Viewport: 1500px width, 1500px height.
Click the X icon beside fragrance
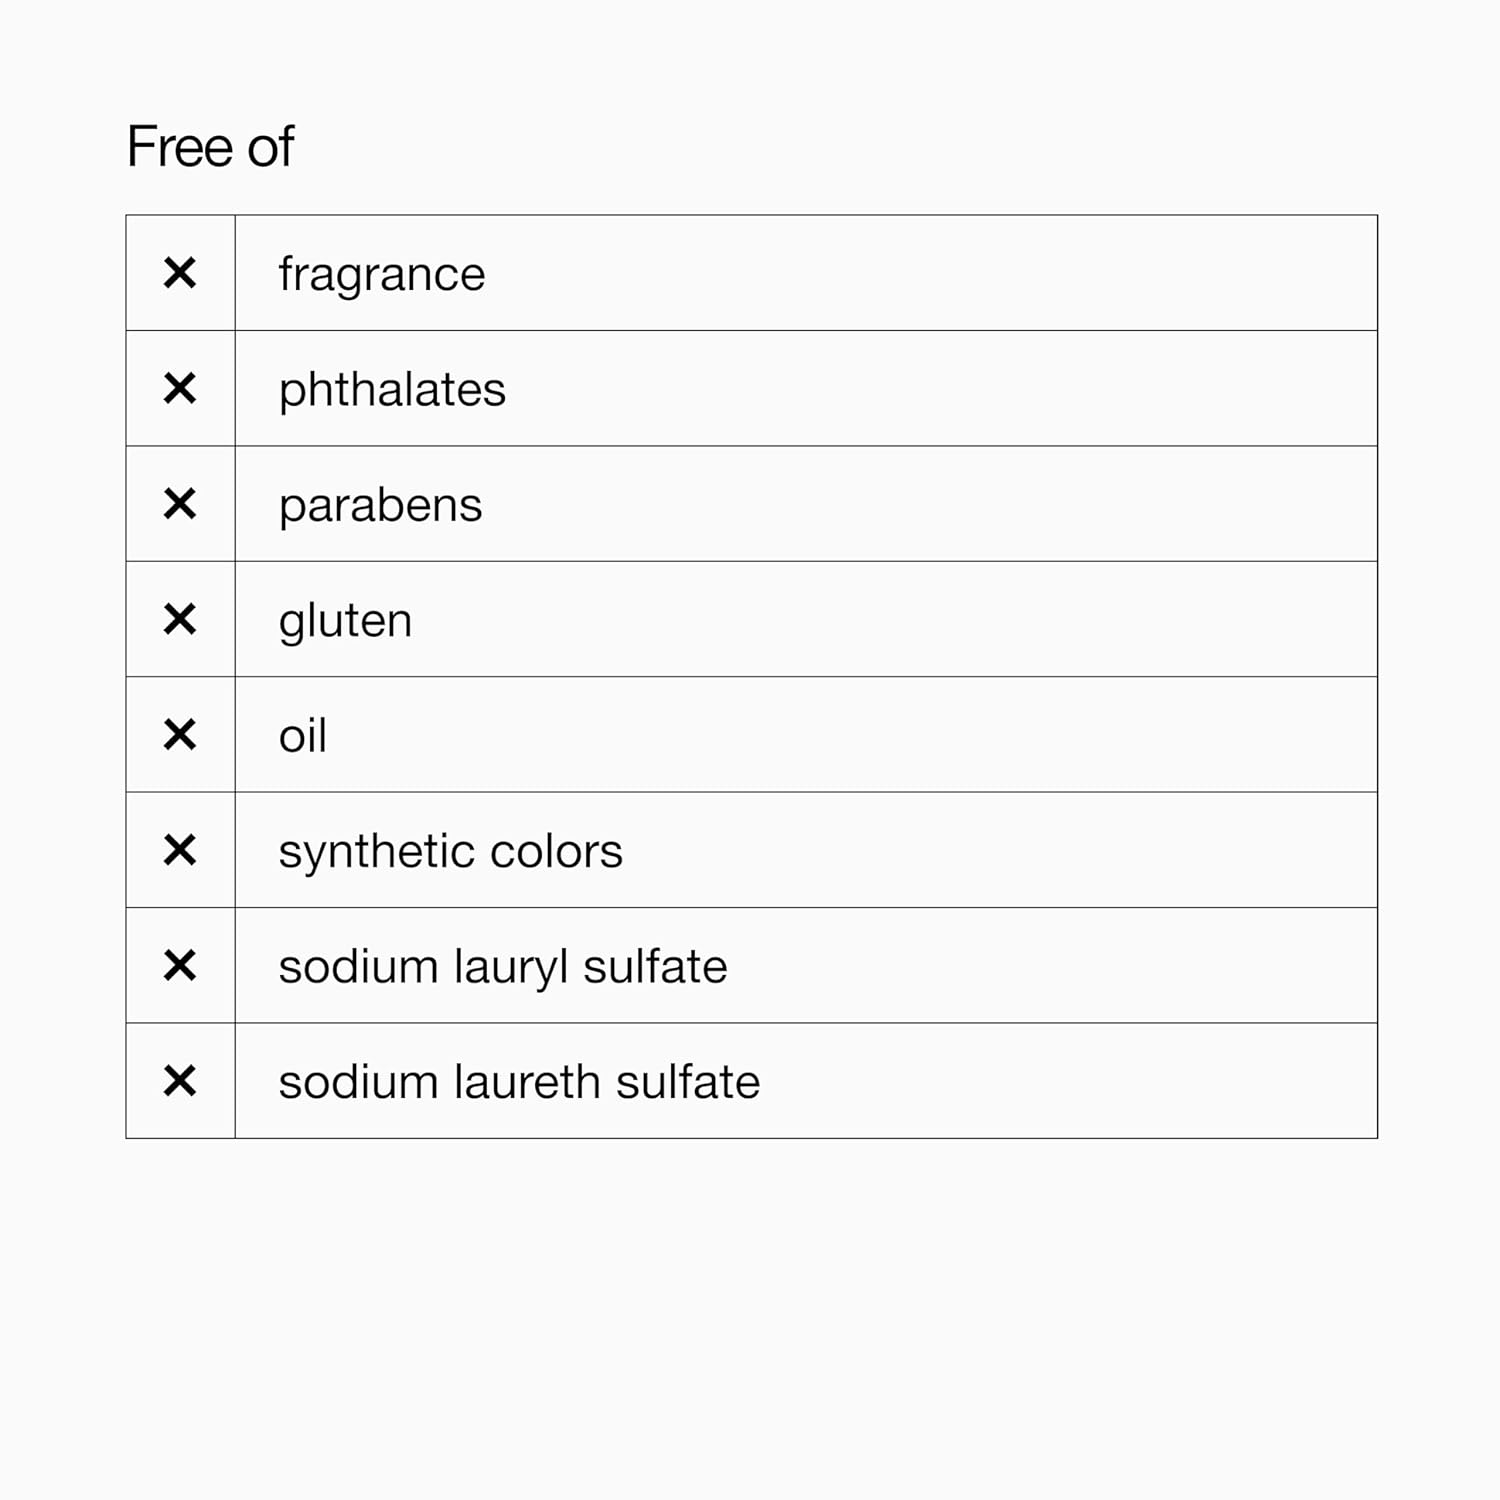click(x=180, y=273)
